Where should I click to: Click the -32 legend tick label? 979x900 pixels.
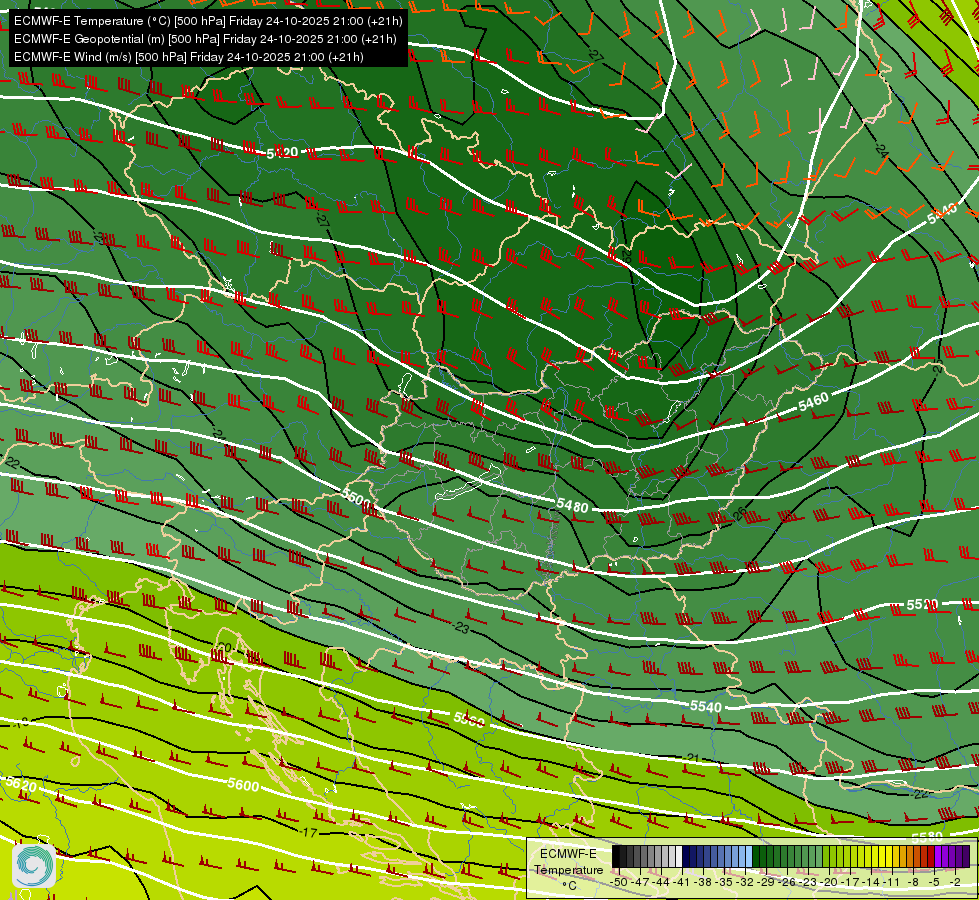[745, 882]
